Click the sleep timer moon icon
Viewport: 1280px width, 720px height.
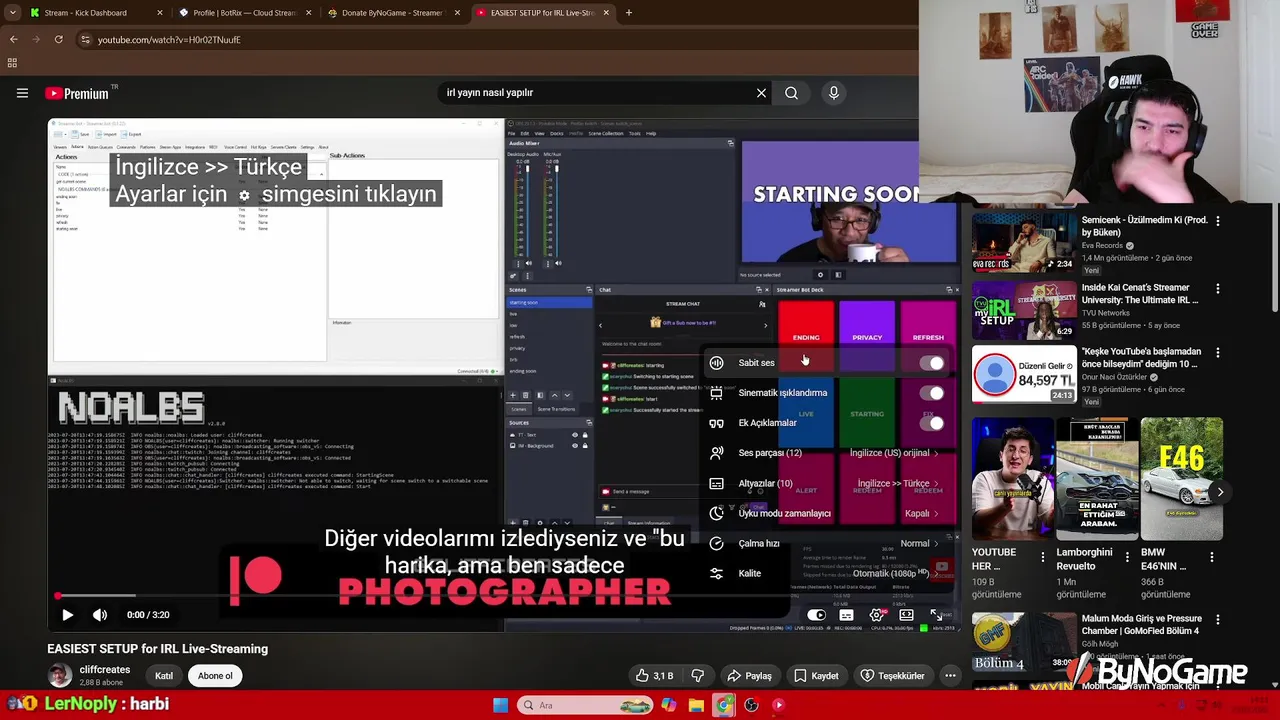(716, 513)
